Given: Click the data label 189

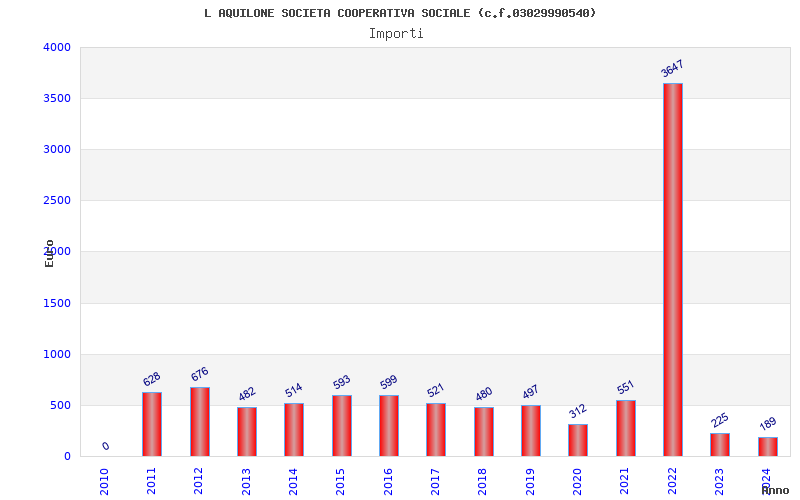Looking at the screenshot, I should (x=768, y=424).
